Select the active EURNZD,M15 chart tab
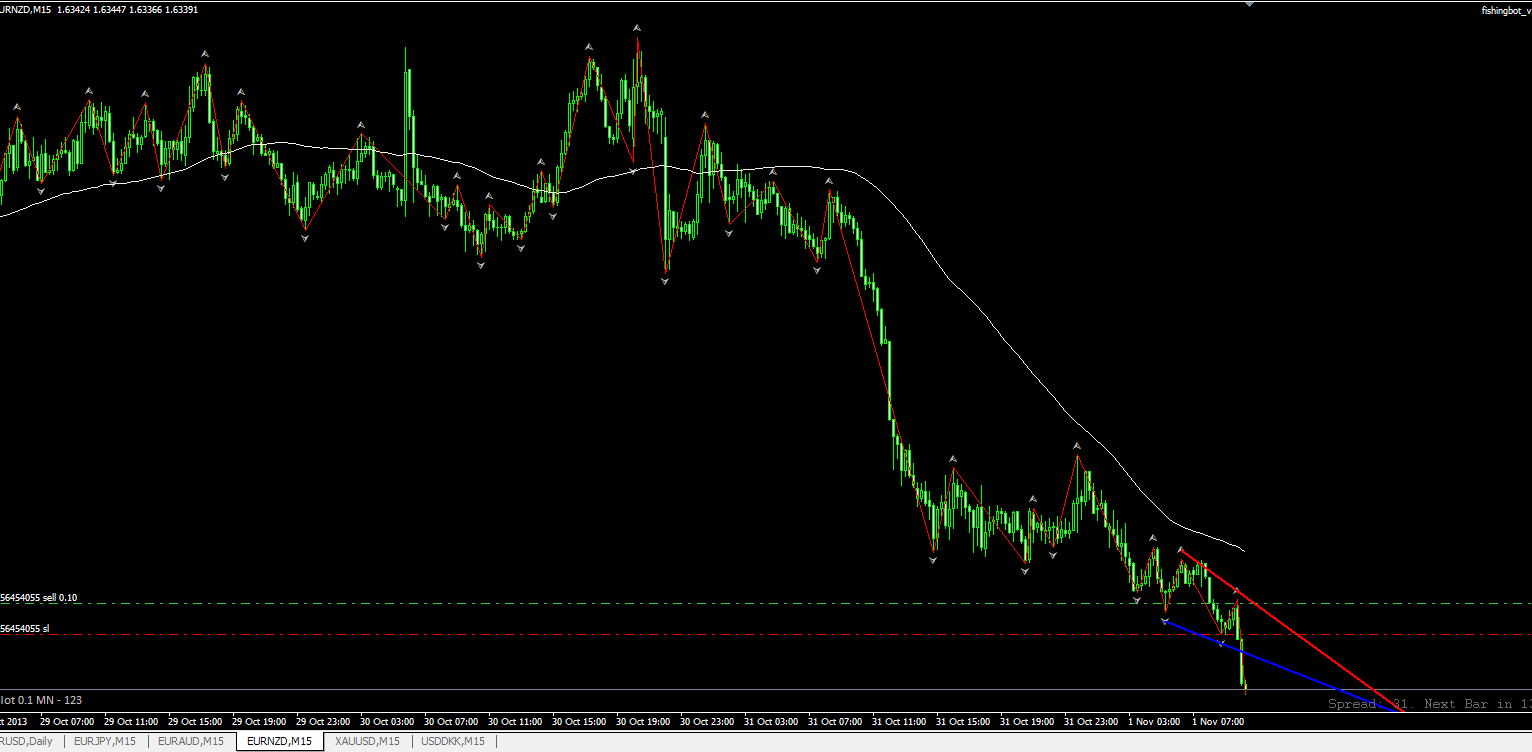Image resolution: width=1532 pixels, height=752 pixels. [x=279, y=741]
